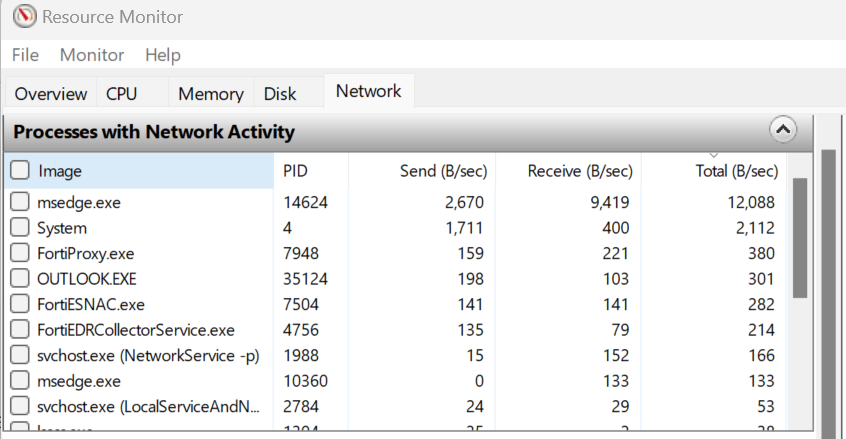
Task: Enable the OUTLOOK.EXE checkbox
Action: click(x=20, y=278)
